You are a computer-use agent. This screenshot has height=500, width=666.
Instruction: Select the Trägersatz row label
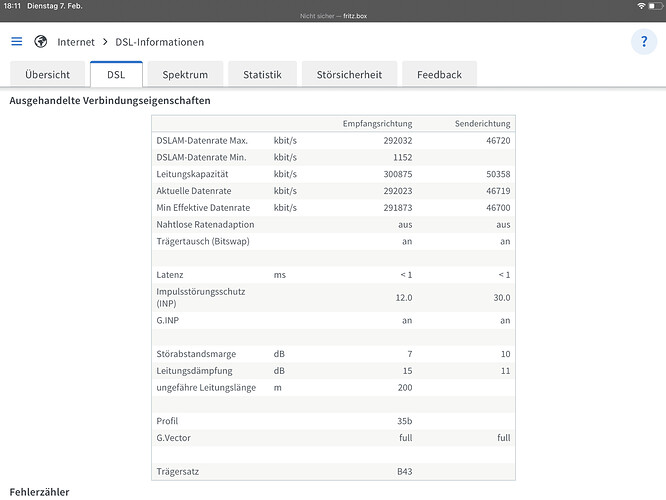point(178,472)
